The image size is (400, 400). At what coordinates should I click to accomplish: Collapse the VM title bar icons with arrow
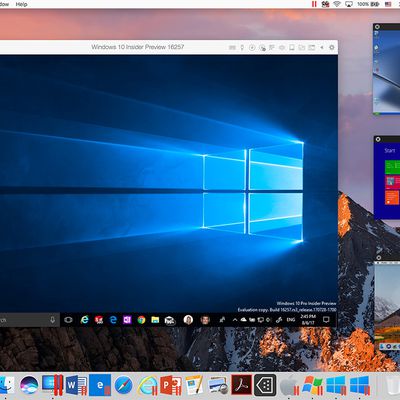pyautogui.click(x=322, y=48)
